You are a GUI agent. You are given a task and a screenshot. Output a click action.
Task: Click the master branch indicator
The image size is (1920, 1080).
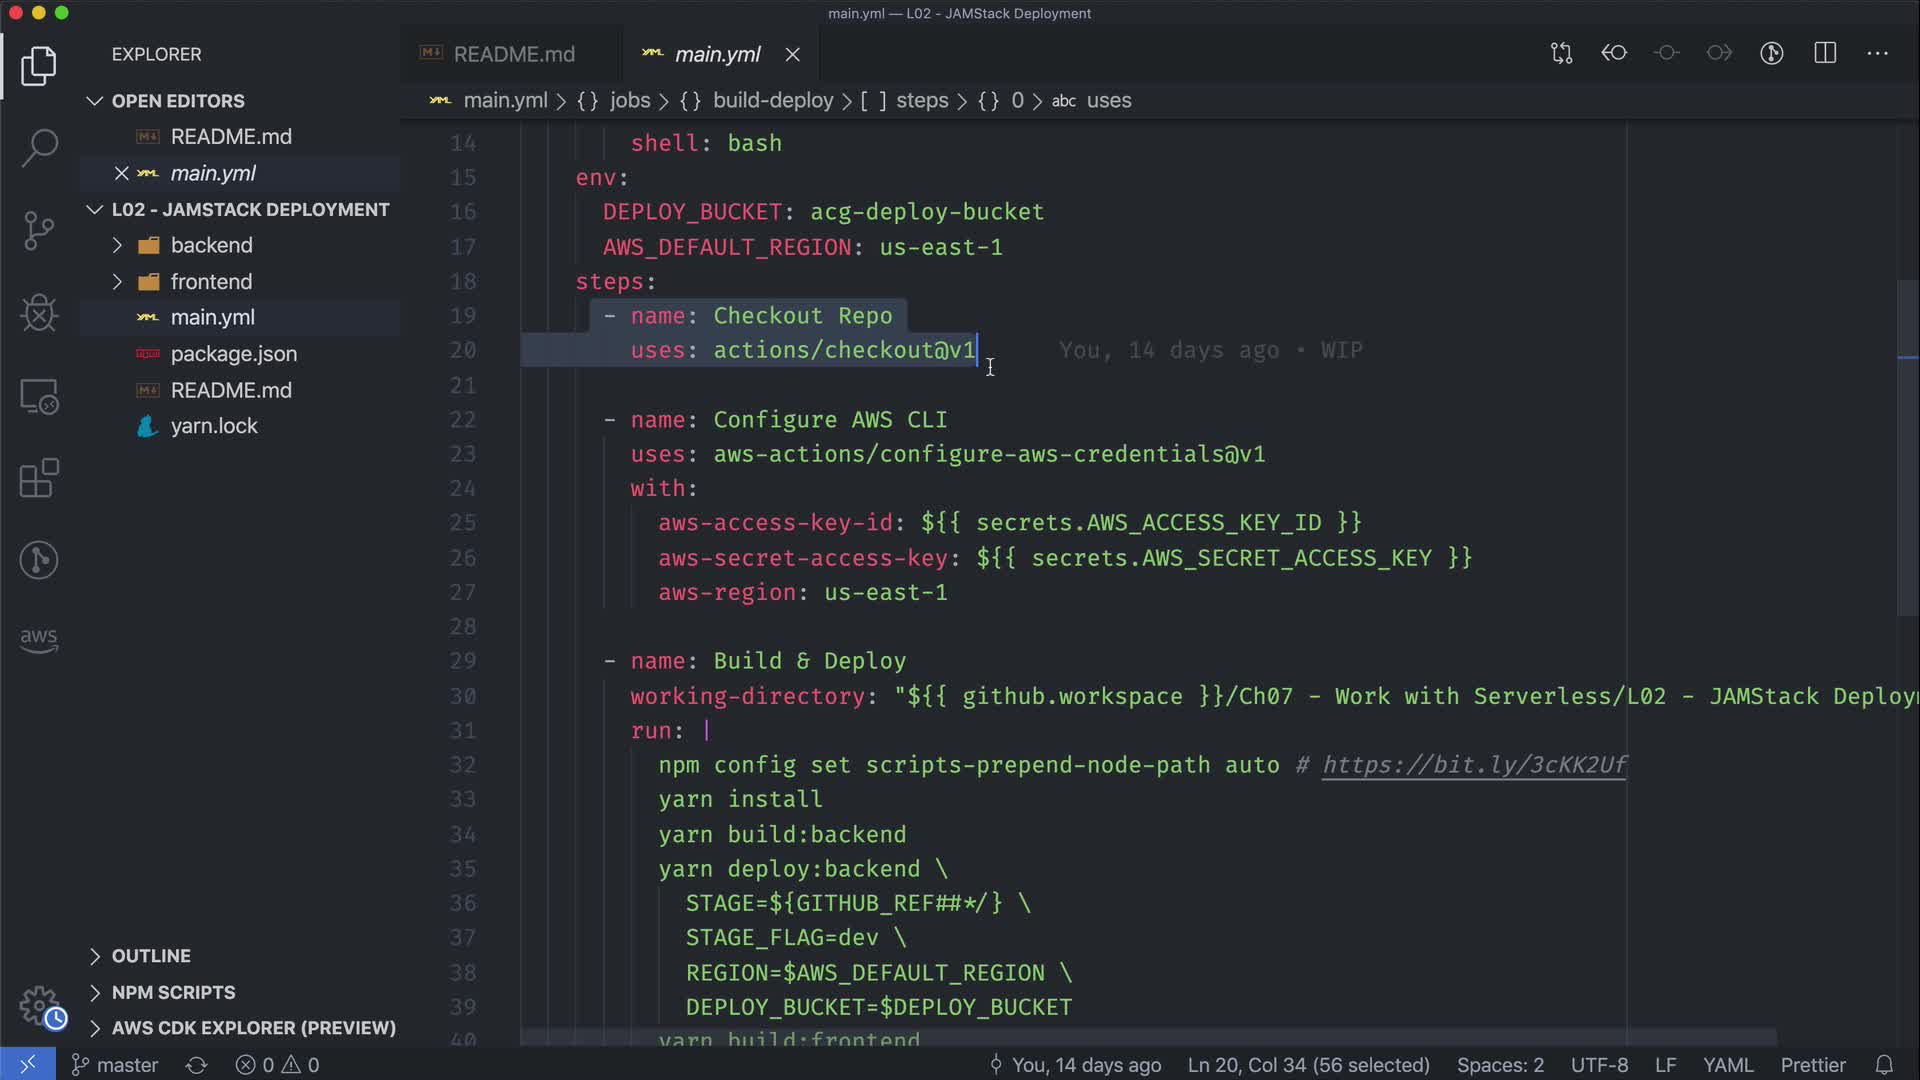click(x=115, y=1065)
